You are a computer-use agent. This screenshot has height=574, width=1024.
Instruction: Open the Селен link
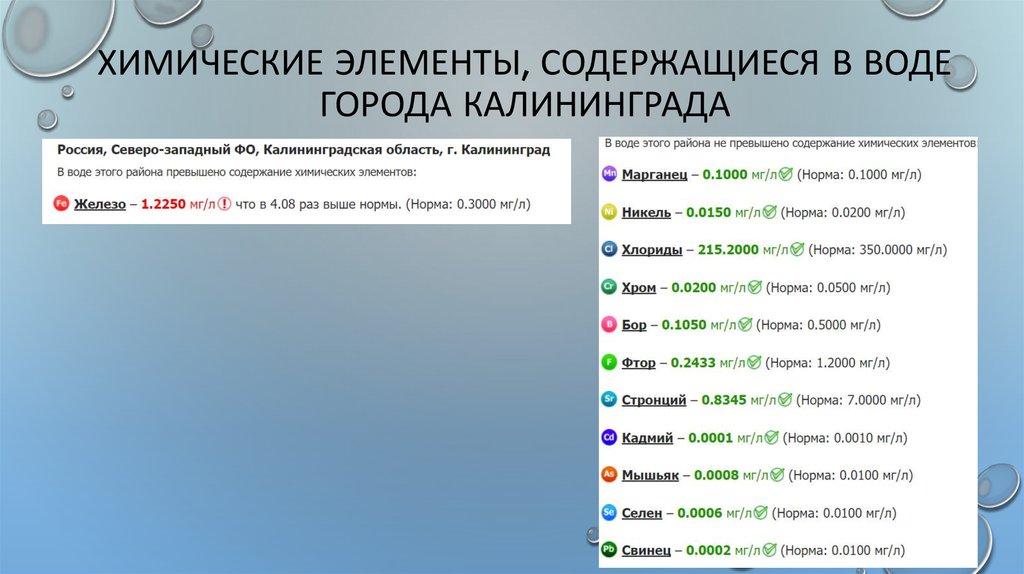642,513
